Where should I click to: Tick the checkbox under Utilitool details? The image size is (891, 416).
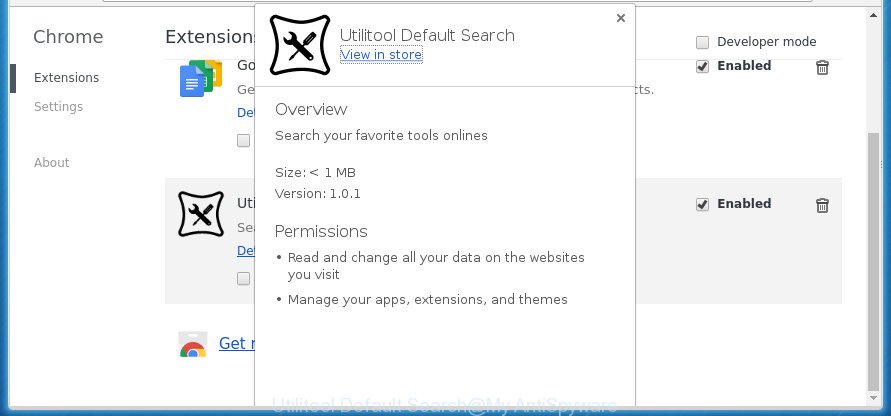point(243,278)
